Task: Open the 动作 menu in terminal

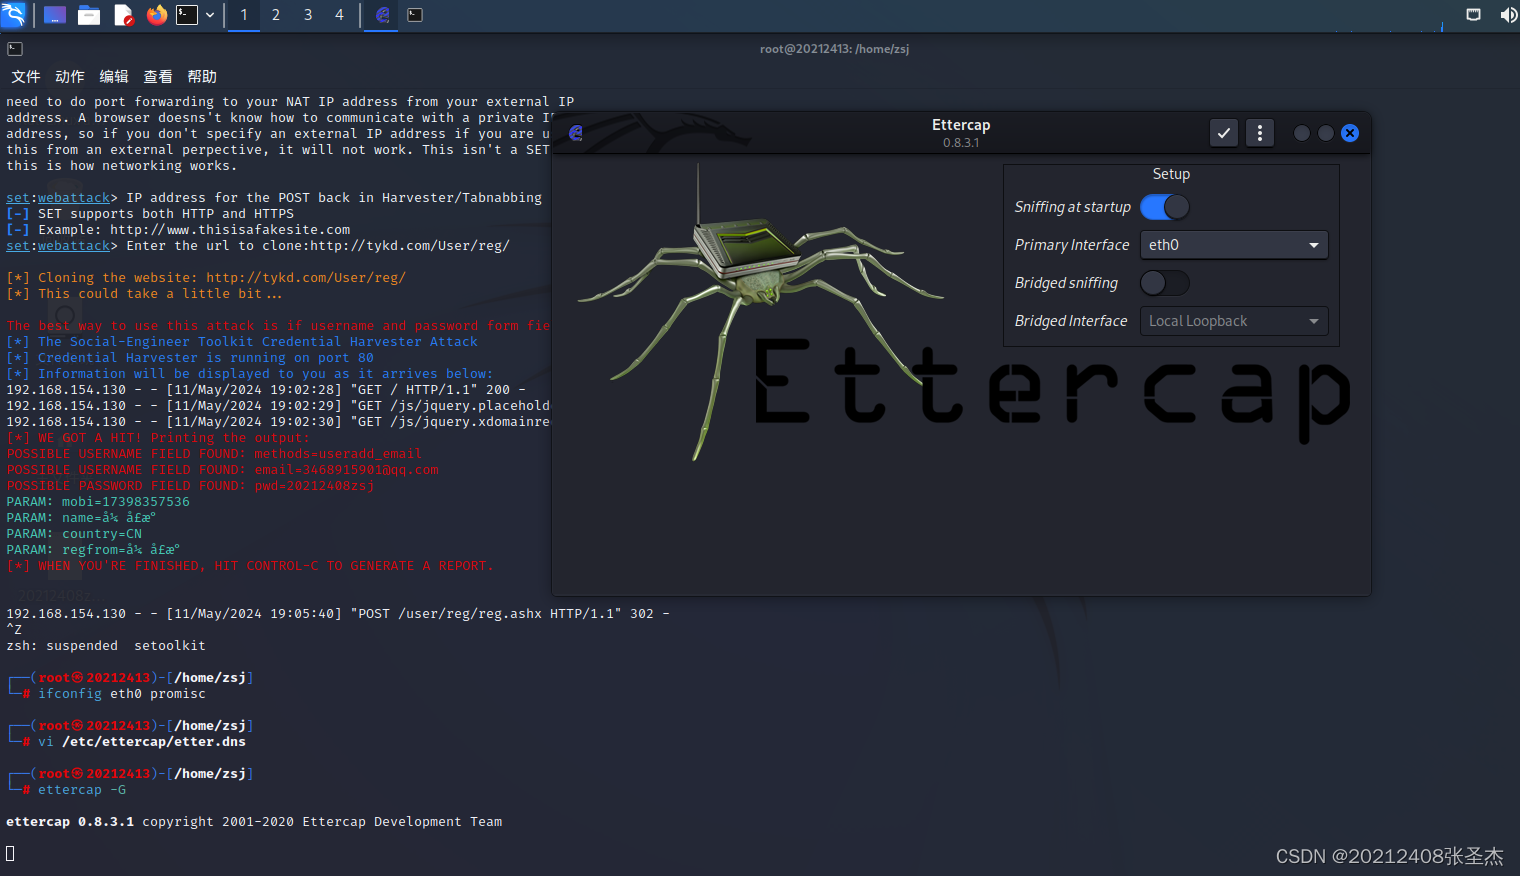Action: (x=70, y=77)
